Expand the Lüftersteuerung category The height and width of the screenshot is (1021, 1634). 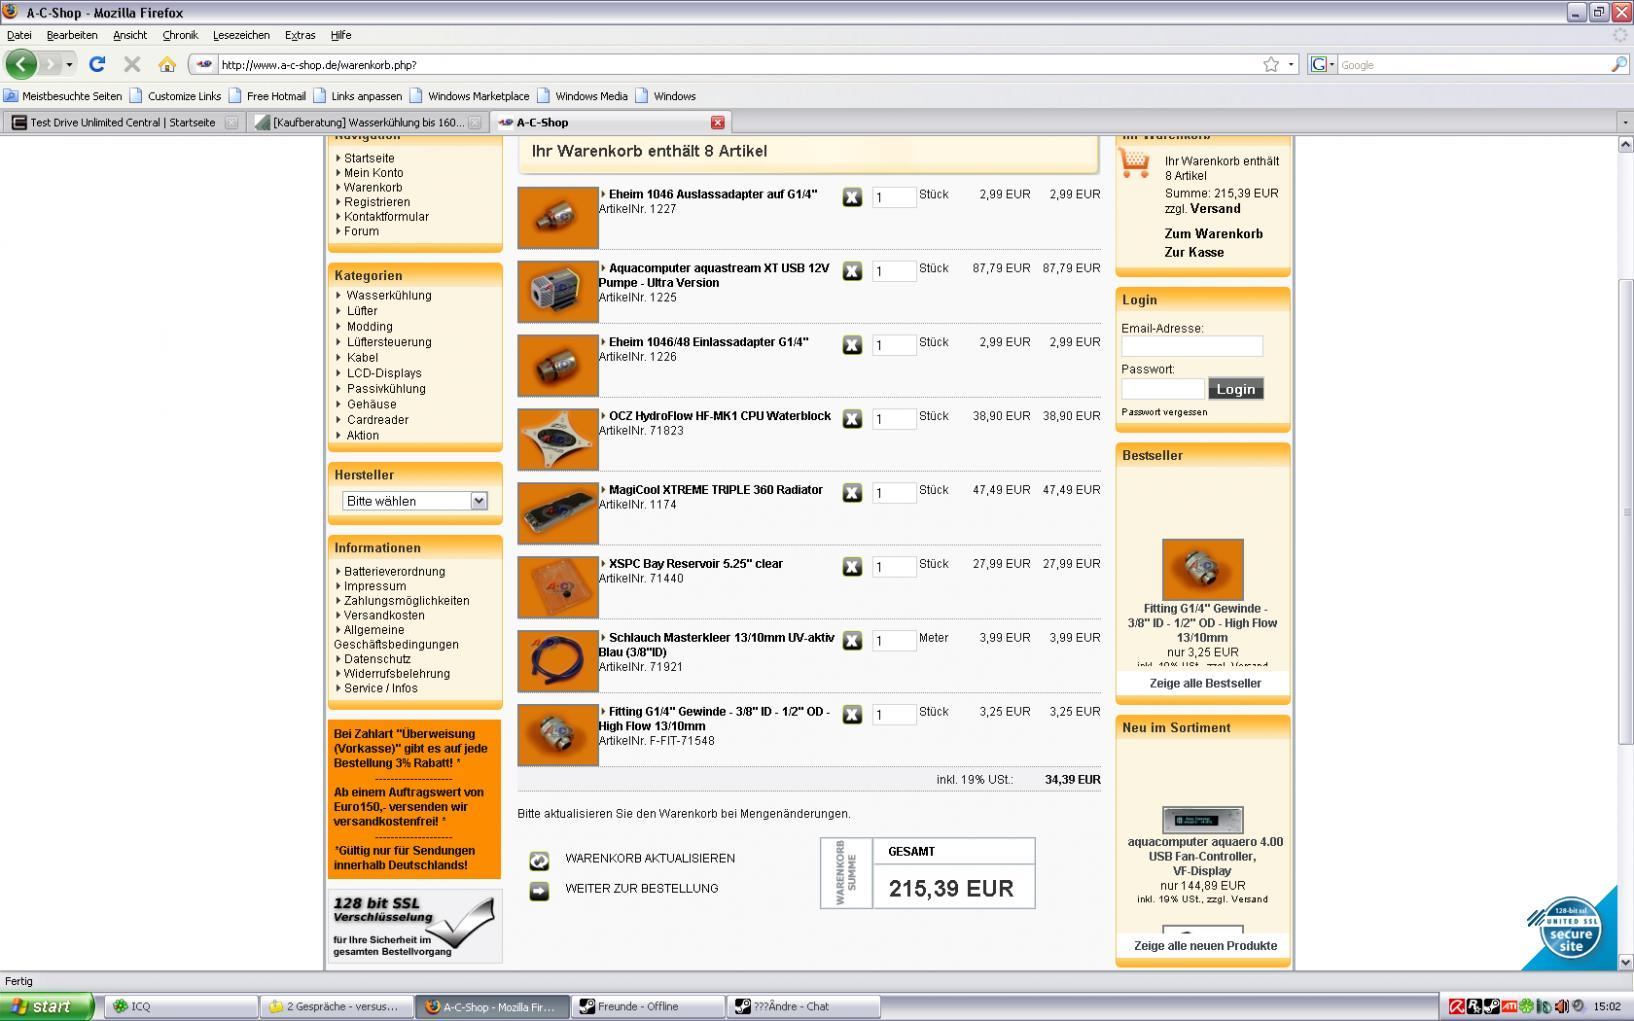pos(389,342)
